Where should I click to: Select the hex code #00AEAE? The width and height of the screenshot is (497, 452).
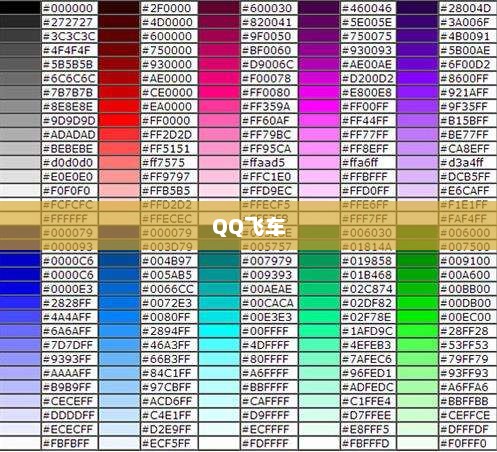pos(267,289)
